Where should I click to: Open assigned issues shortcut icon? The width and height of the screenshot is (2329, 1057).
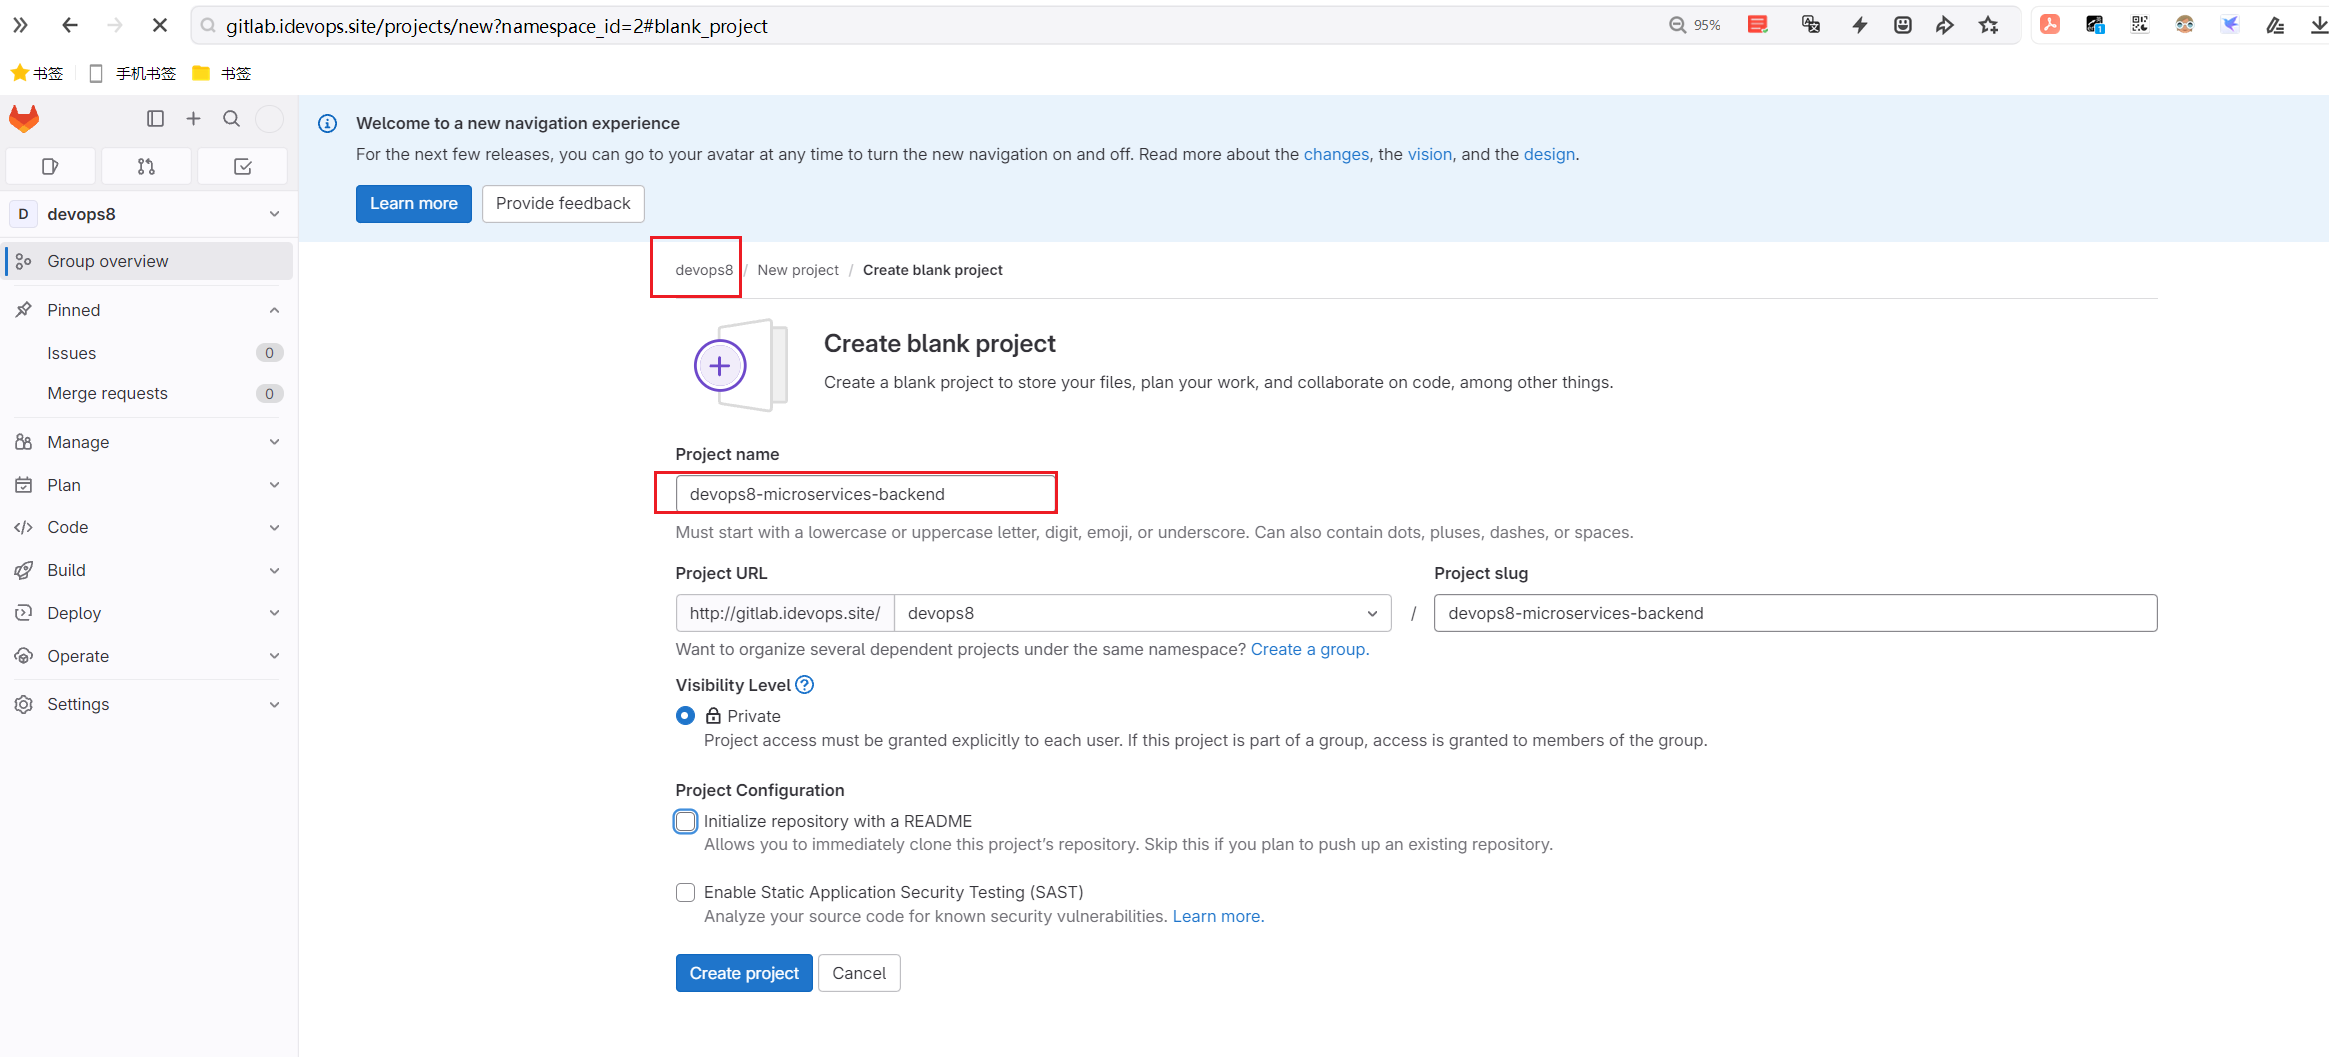coord(50,166)
